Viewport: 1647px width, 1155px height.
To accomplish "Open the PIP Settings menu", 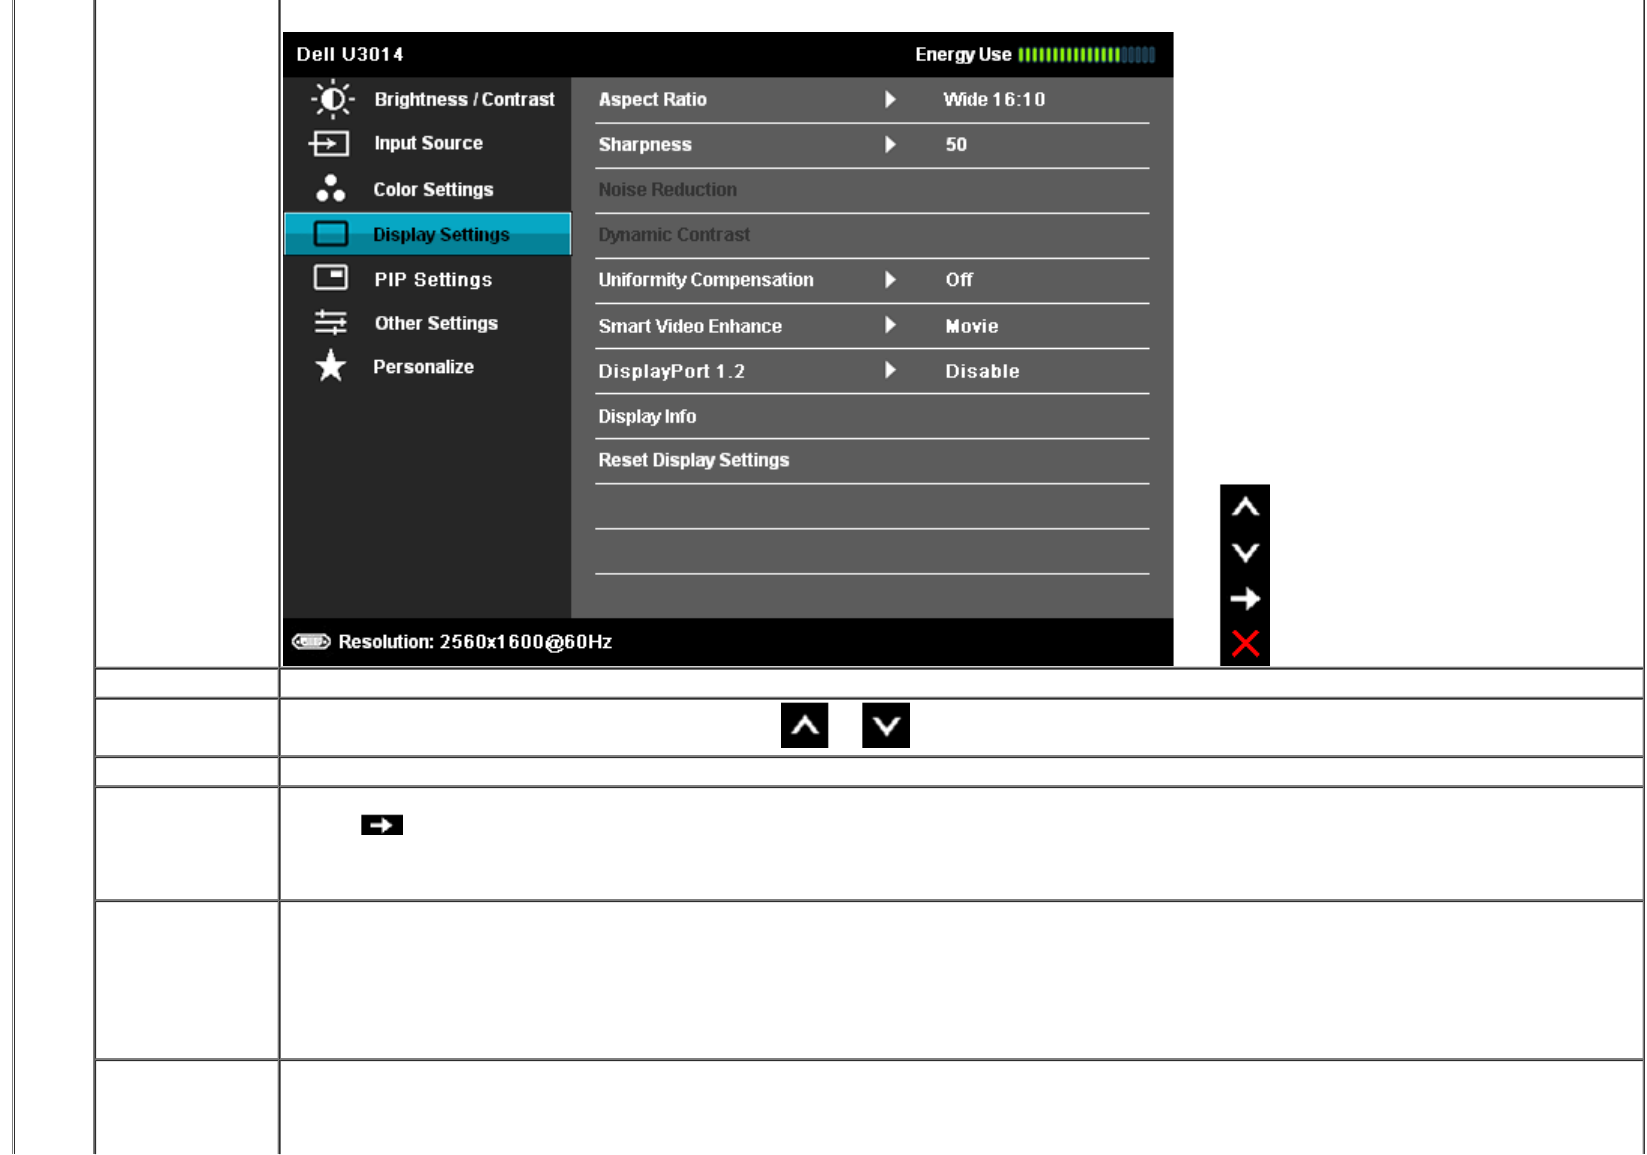I will click(428, 279).
